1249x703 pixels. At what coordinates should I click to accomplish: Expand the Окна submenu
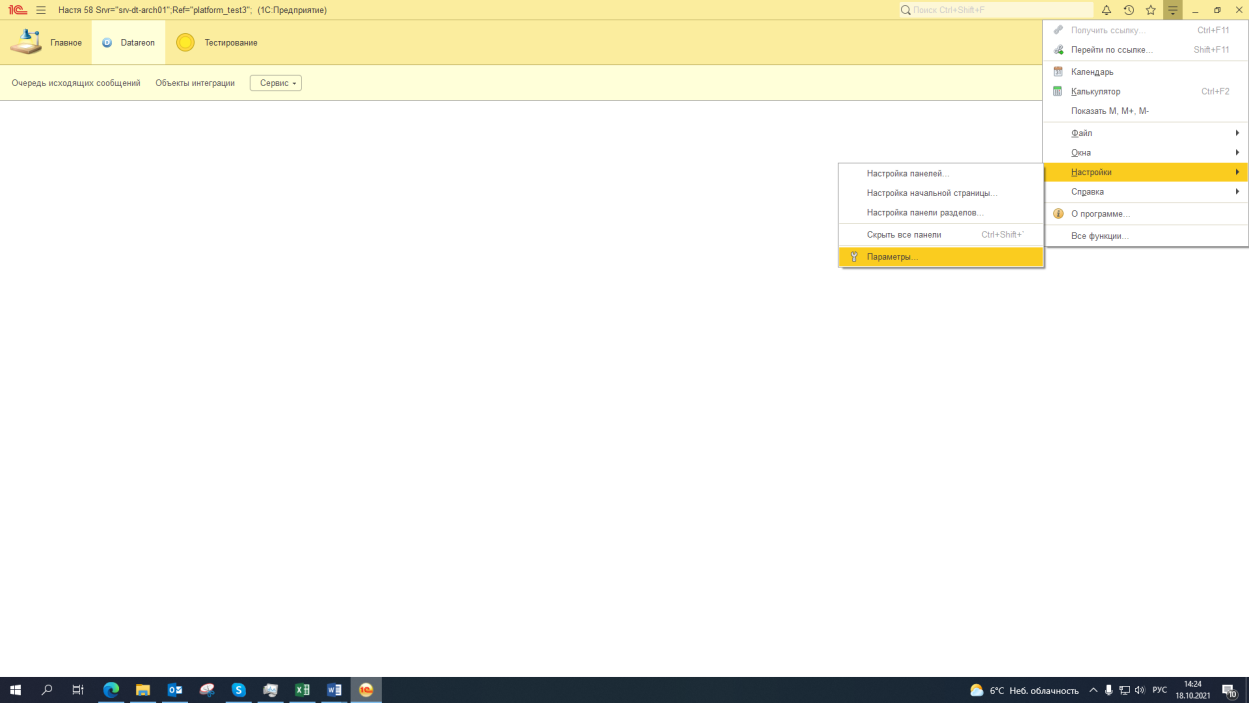(1080, 153)
